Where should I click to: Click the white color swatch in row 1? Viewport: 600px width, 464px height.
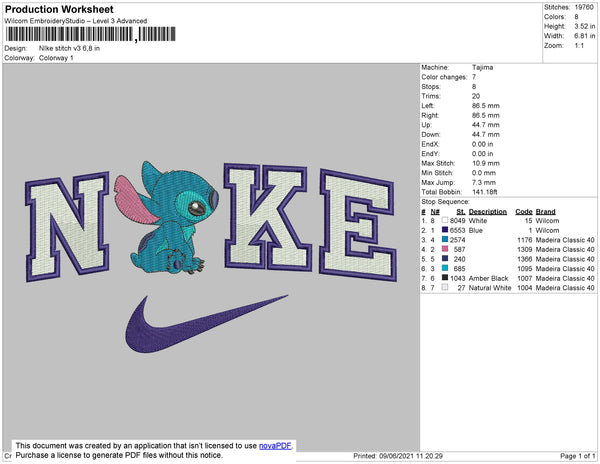click(x=445, y=220)
